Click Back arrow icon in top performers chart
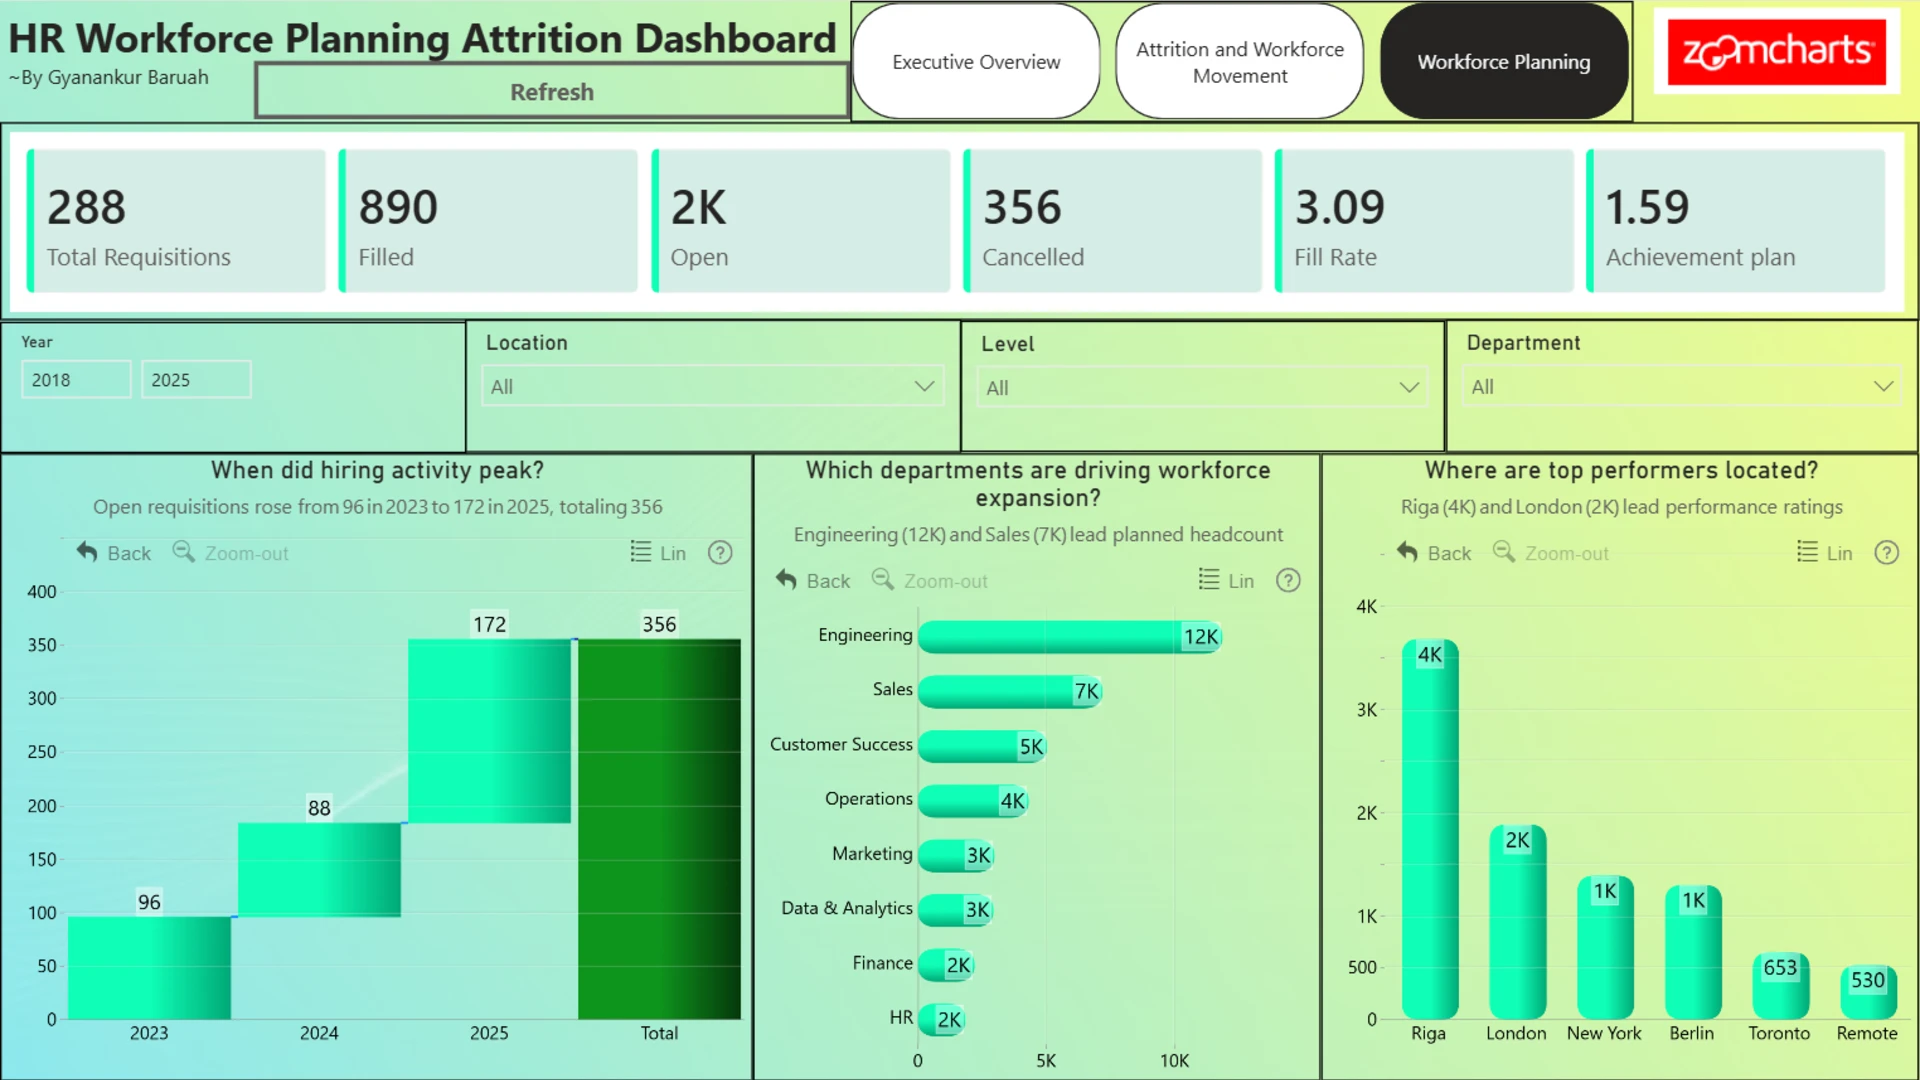This screenshot has width=1920, height=1080. [1407, 552]
